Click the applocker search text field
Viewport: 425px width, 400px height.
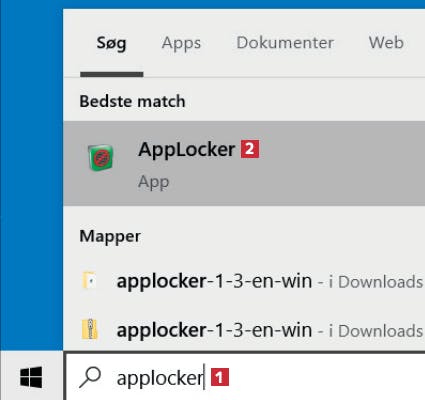click(x=245, y=377)
